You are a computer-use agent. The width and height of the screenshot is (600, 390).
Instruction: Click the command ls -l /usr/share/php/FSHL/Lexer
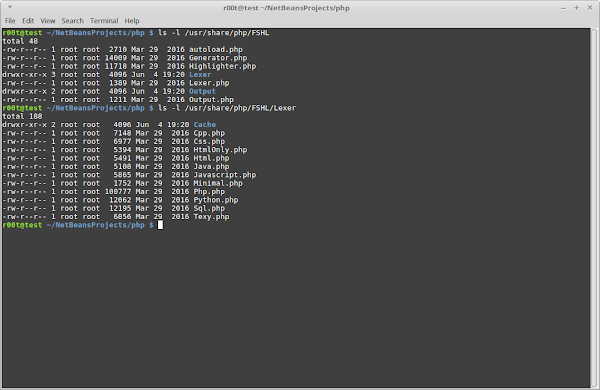[x=227, y=108]
